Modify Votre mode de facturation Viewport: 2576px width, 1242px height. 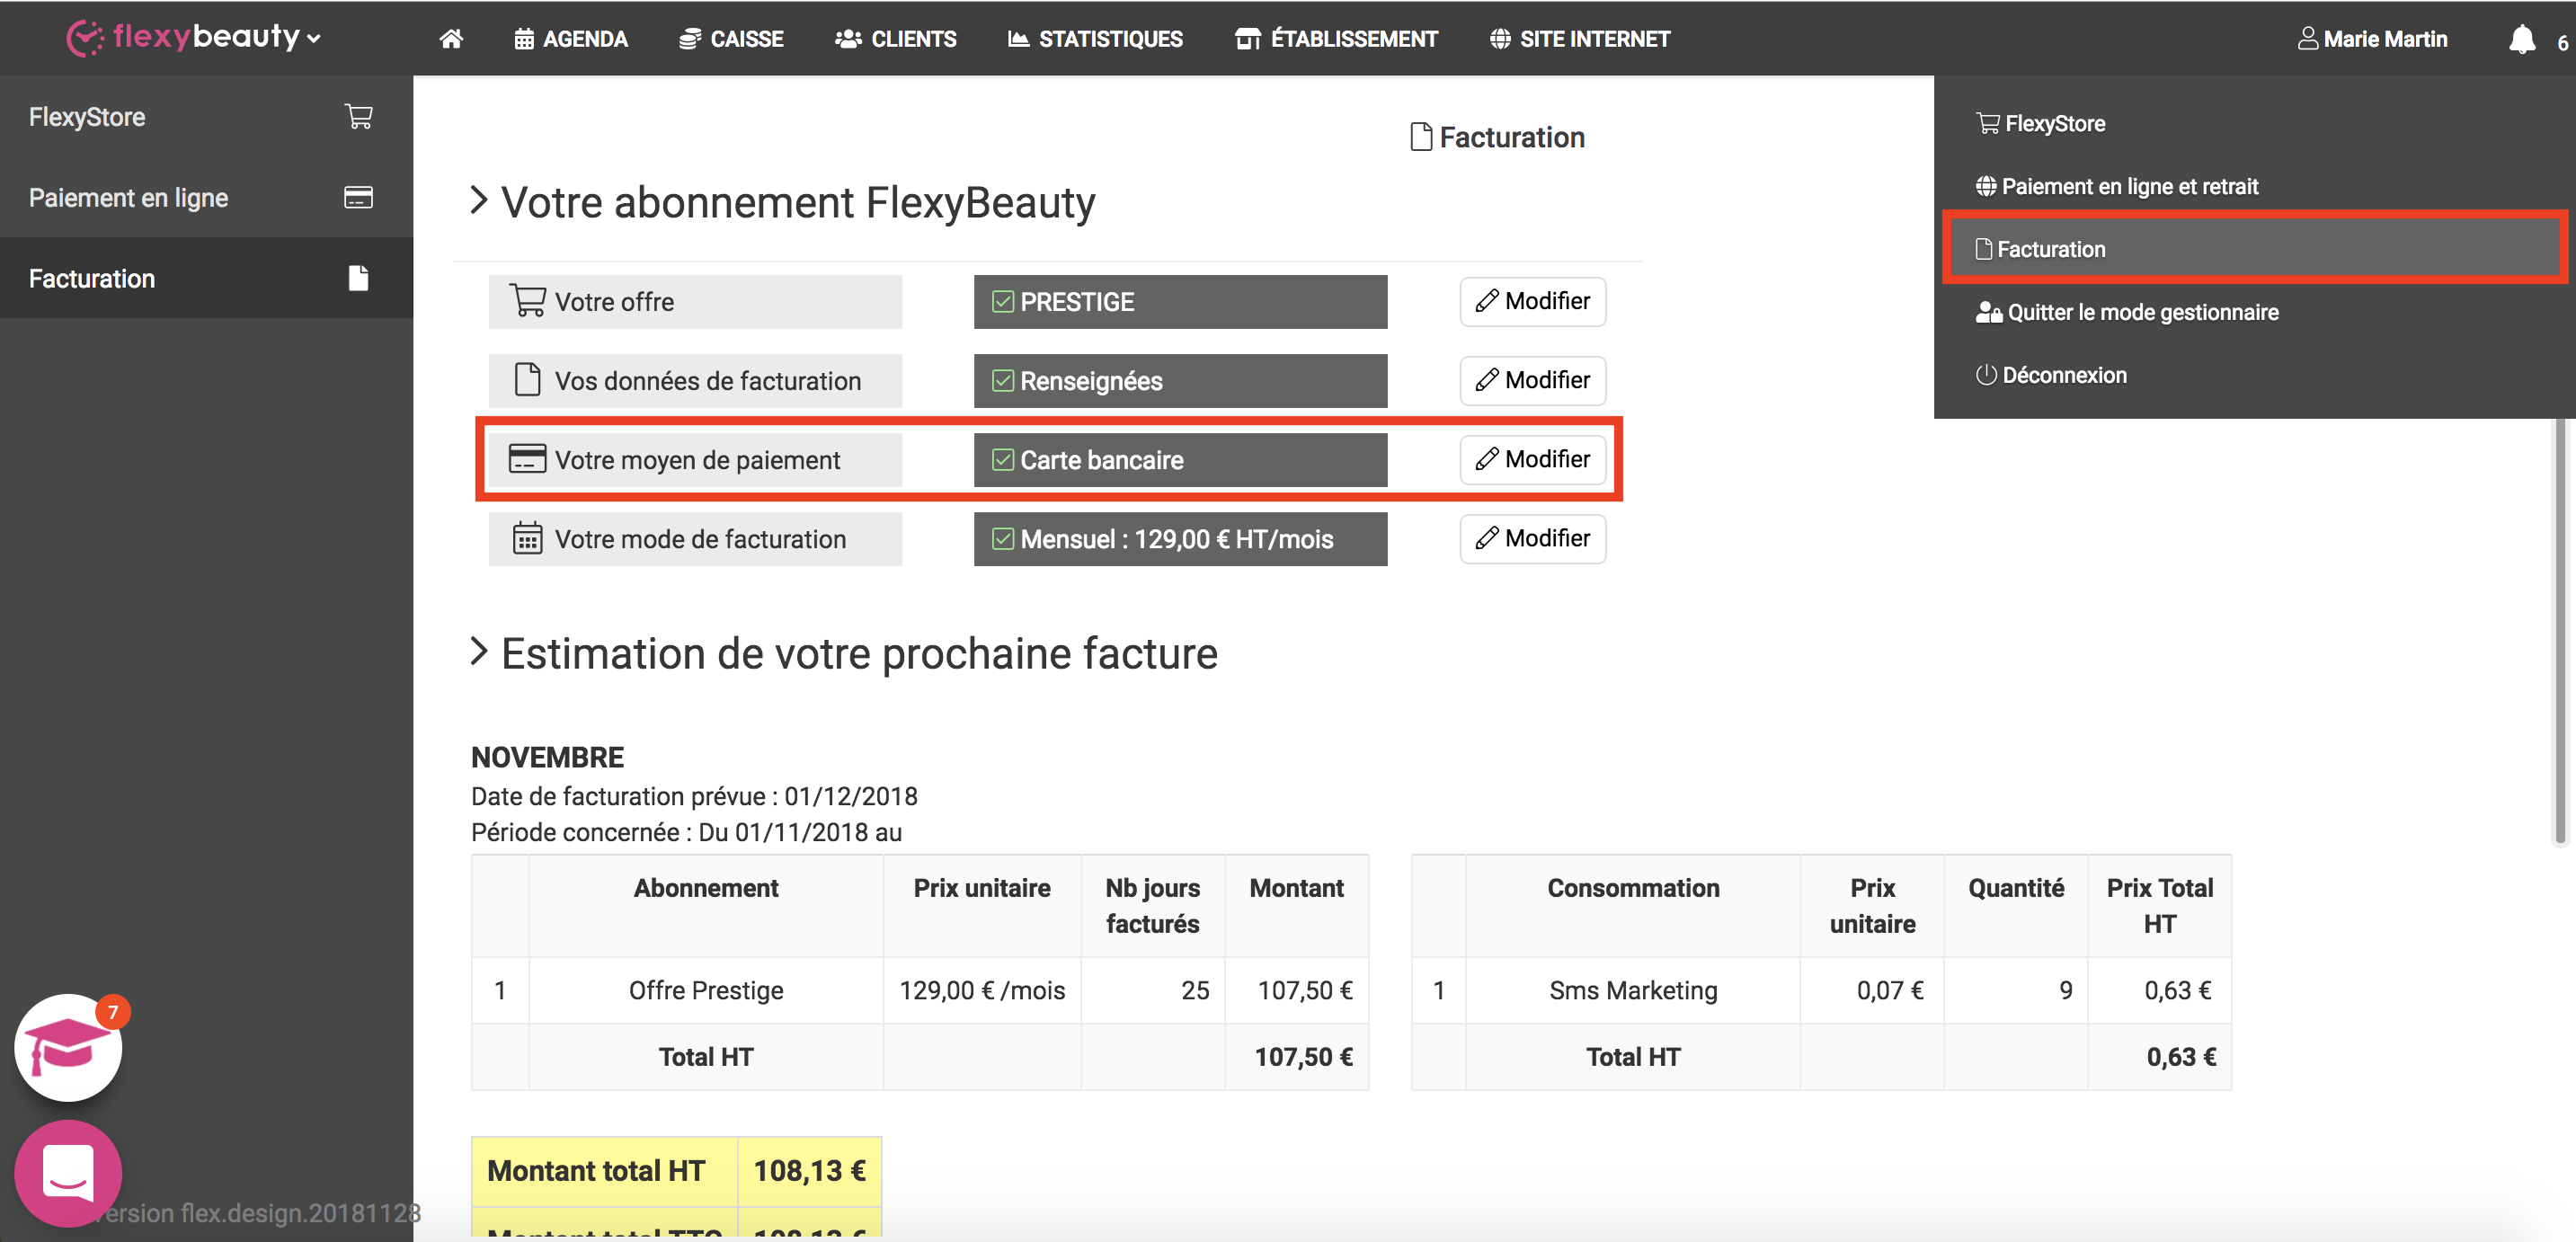pos(1532,538)
